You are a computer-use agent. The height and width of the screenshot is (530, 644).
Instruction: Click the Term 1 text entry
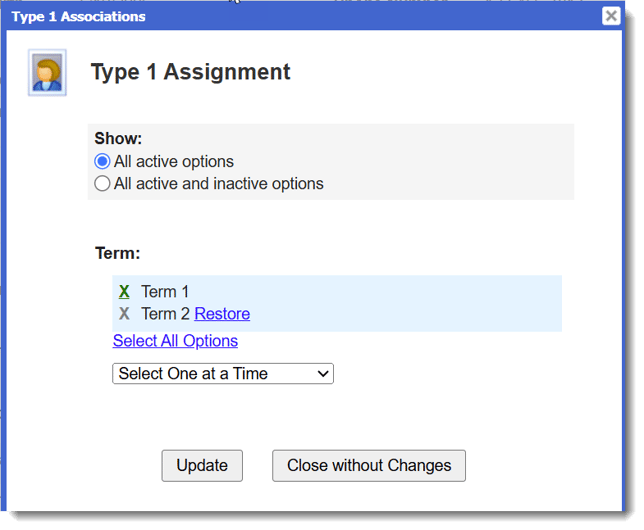pos(165,292)
